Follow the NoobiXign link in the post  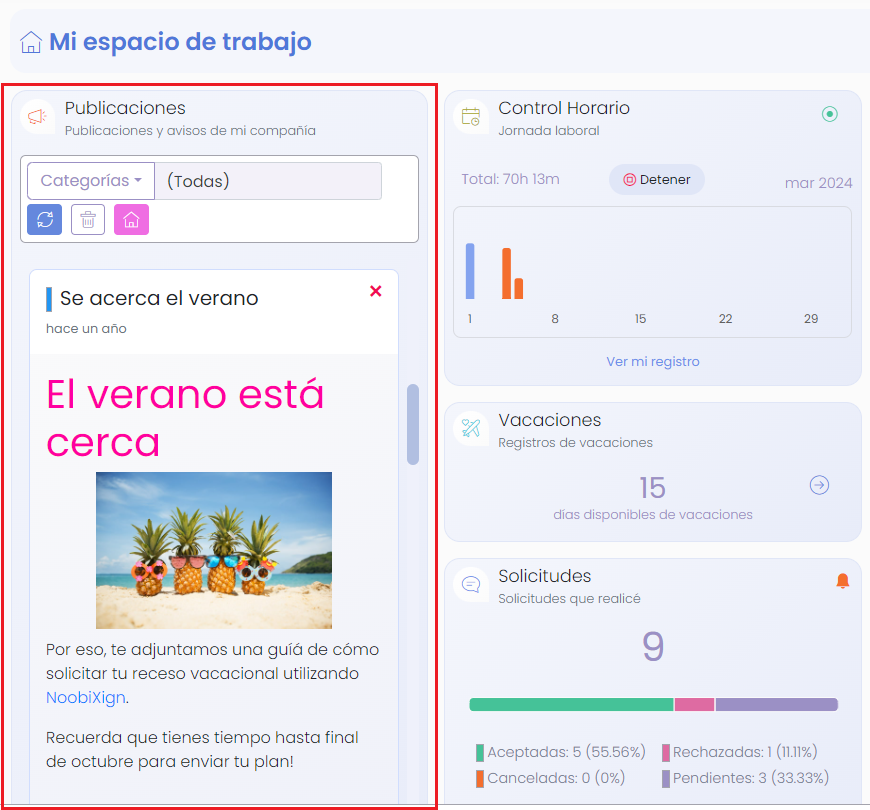click(x=86, y=697)
